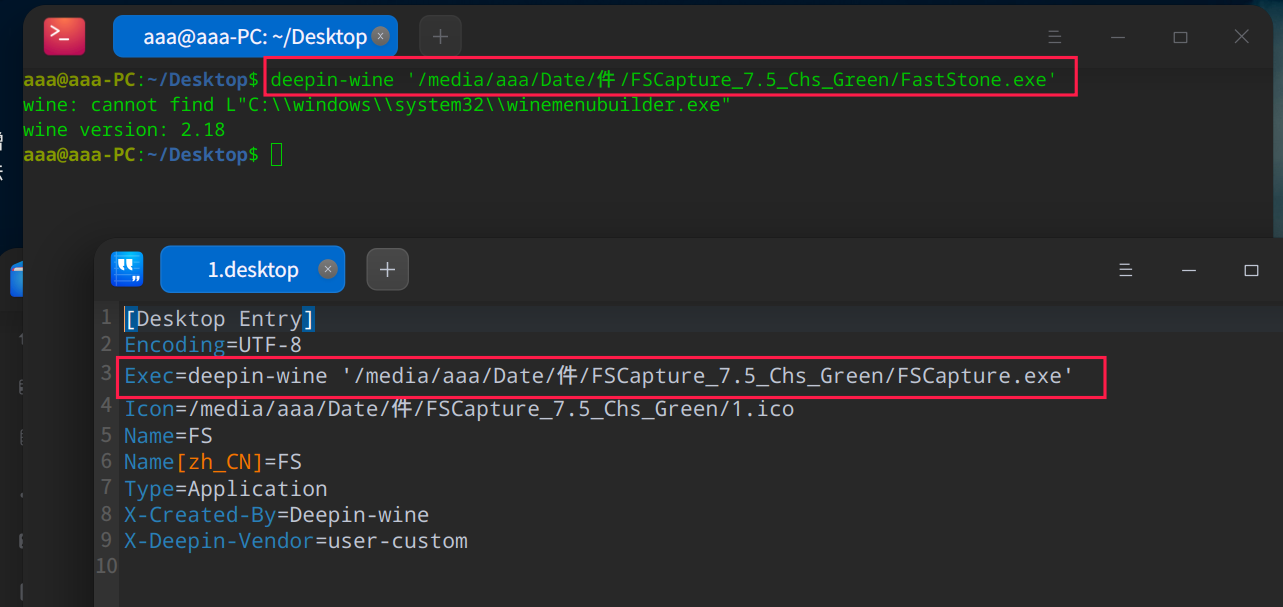Open a new tab in text editor
This screenshot has width=1283, height=607.
coord(388,269)
